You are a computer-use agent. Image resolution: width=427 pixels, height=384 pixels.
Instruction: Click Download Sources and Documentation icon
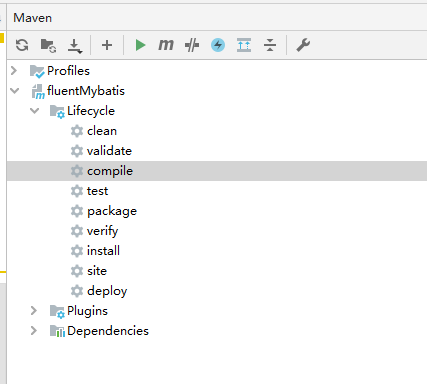pos(75,45)
